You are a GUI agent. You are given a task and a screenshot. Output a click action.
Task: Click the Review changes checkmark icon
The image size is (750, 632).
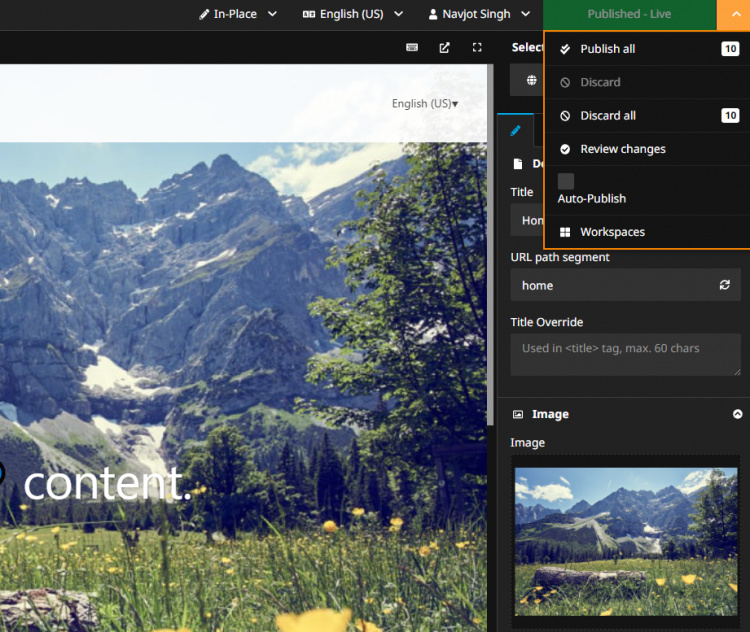(565, 149)
